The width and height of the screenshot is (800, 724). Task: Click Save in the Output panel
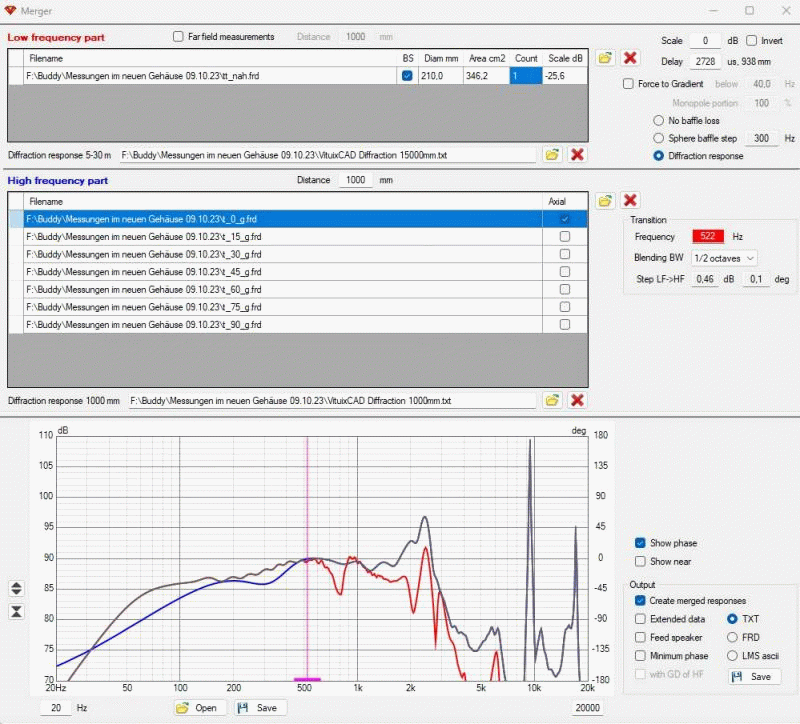753,677
